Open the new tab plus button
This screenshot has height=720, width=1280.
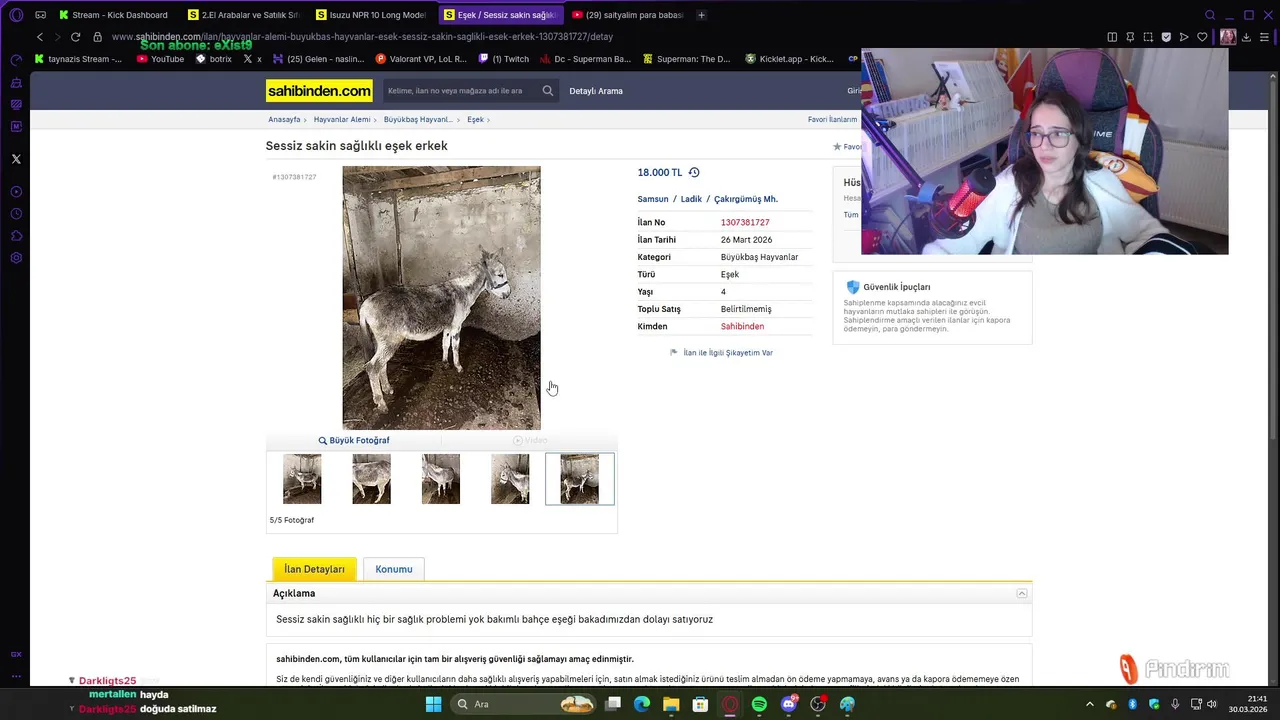point(701,15)
